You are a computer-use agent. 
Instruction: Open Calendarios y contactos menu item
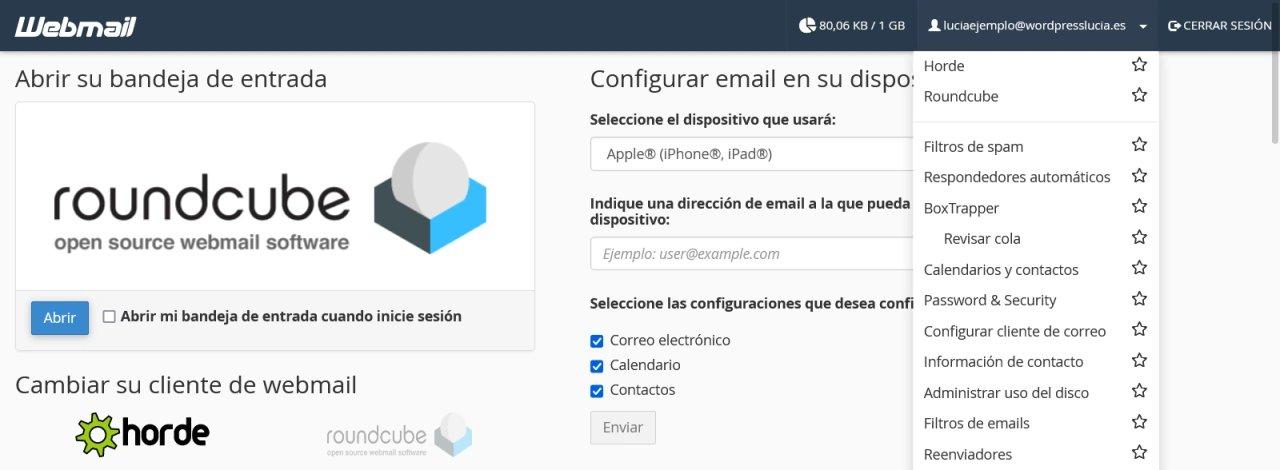[x=1001, y=270]
